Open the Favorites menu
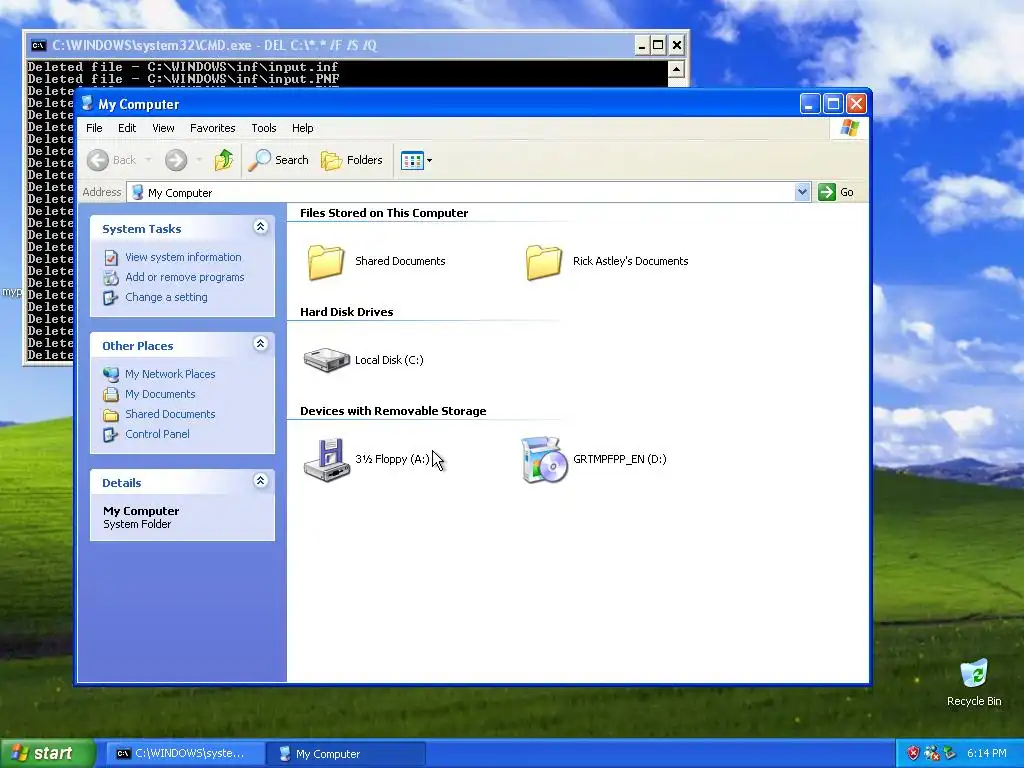1024x768 pixels. 212,128
